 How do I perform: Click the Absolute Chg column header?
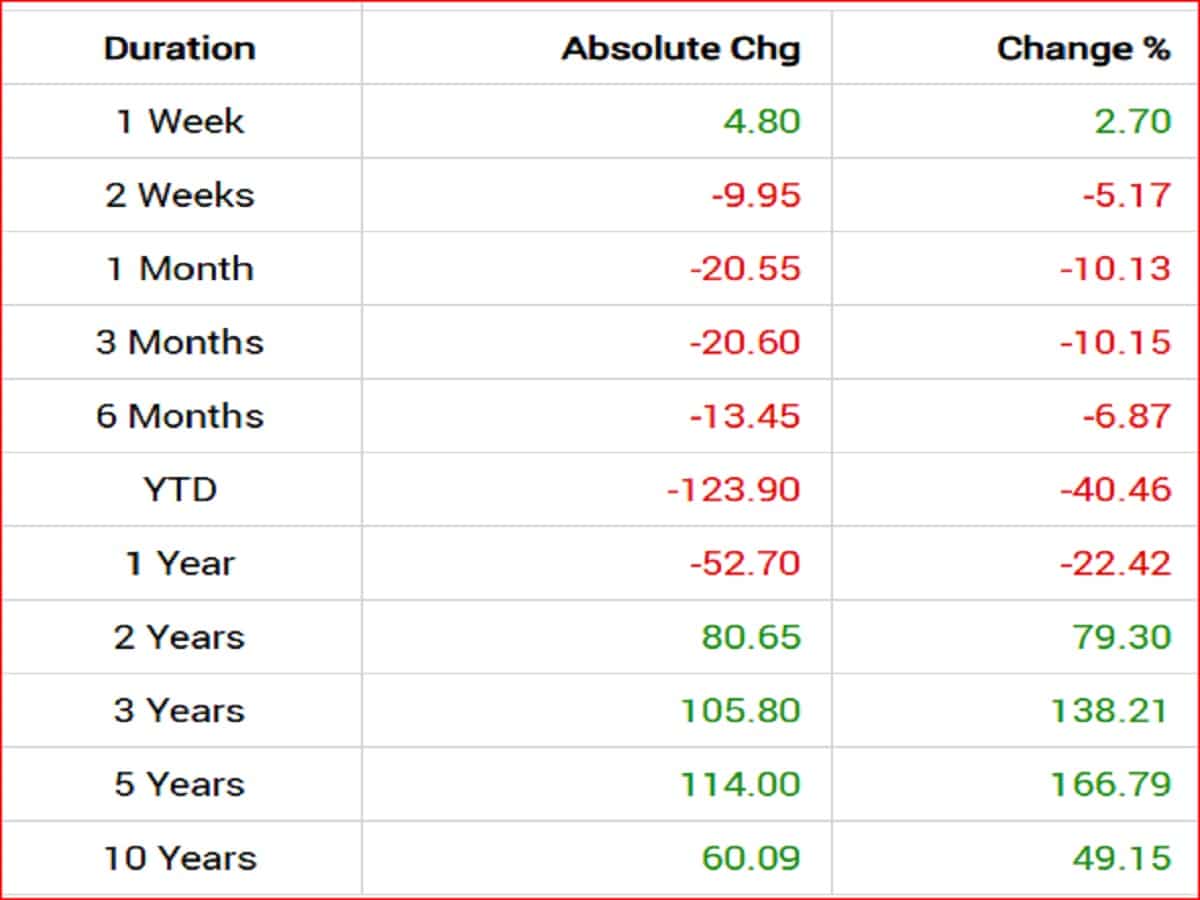(x=681, y=49)
